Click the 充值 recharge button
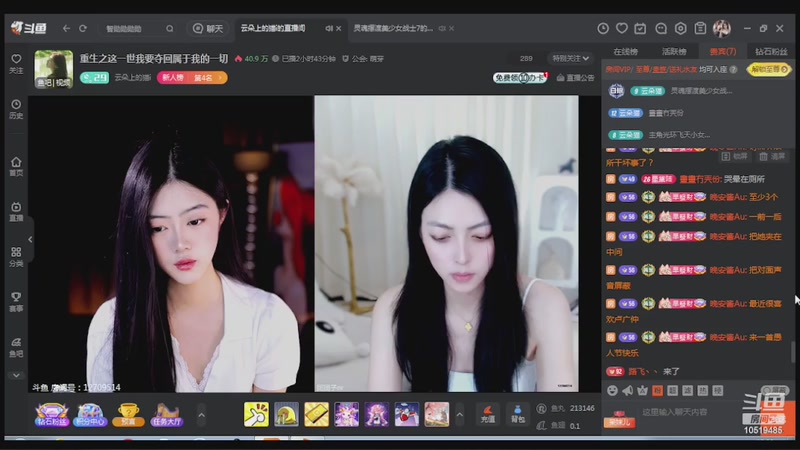Image resolution: width=800 pixels, height=450 pixels. tap(488, 414)
